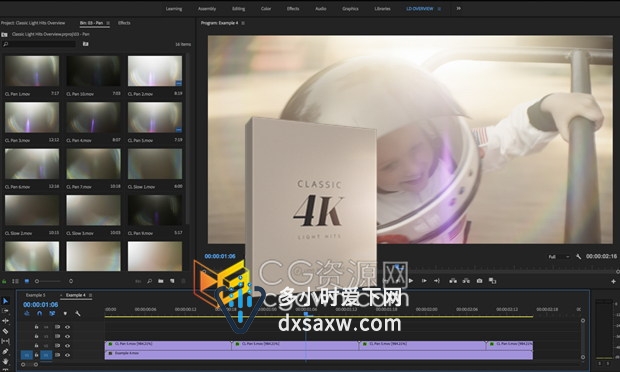Select the Pen tool

point(6,351)
